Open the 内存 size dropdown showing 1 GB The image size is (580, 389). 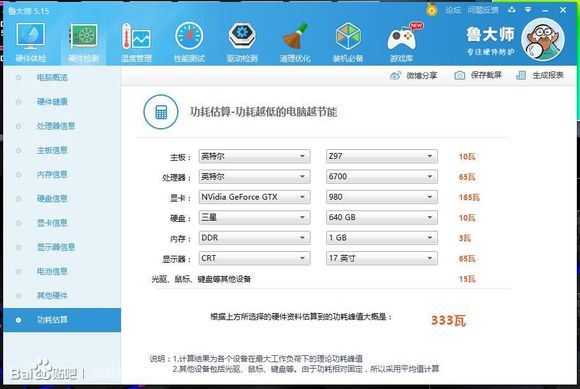tap(382, 238)
